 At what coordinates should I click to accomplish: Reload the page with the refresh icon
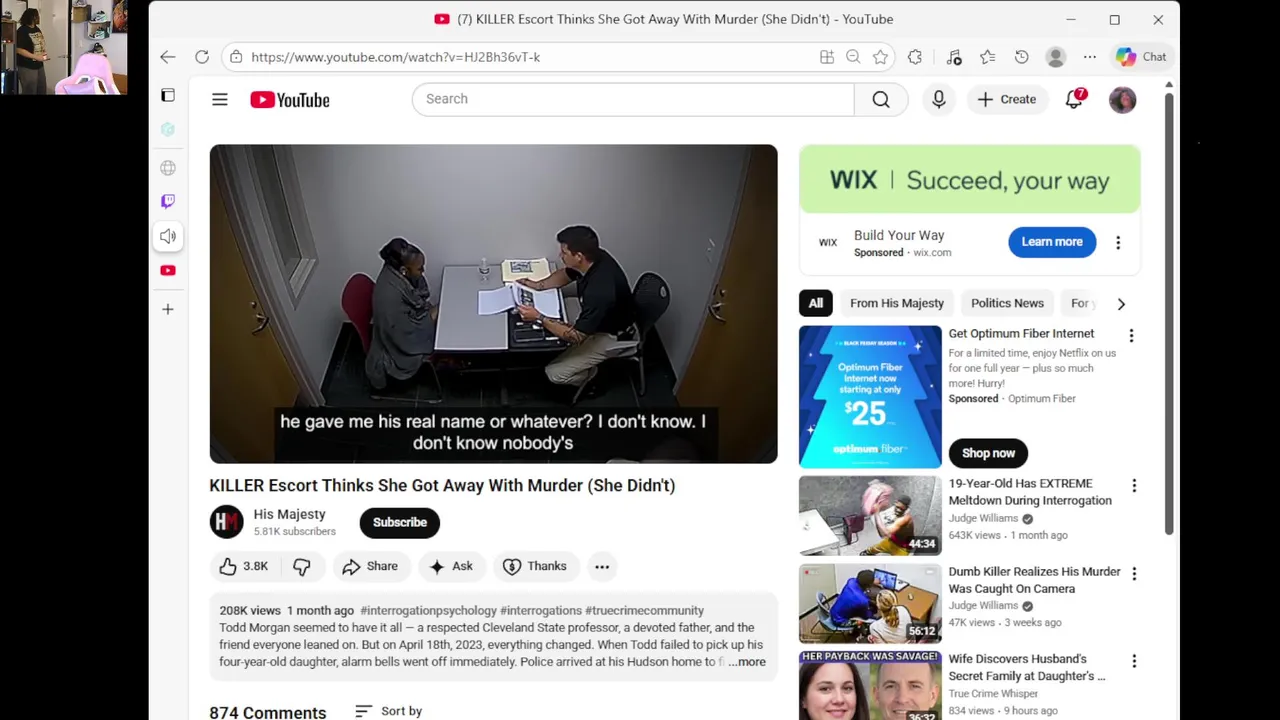point(202,57)
